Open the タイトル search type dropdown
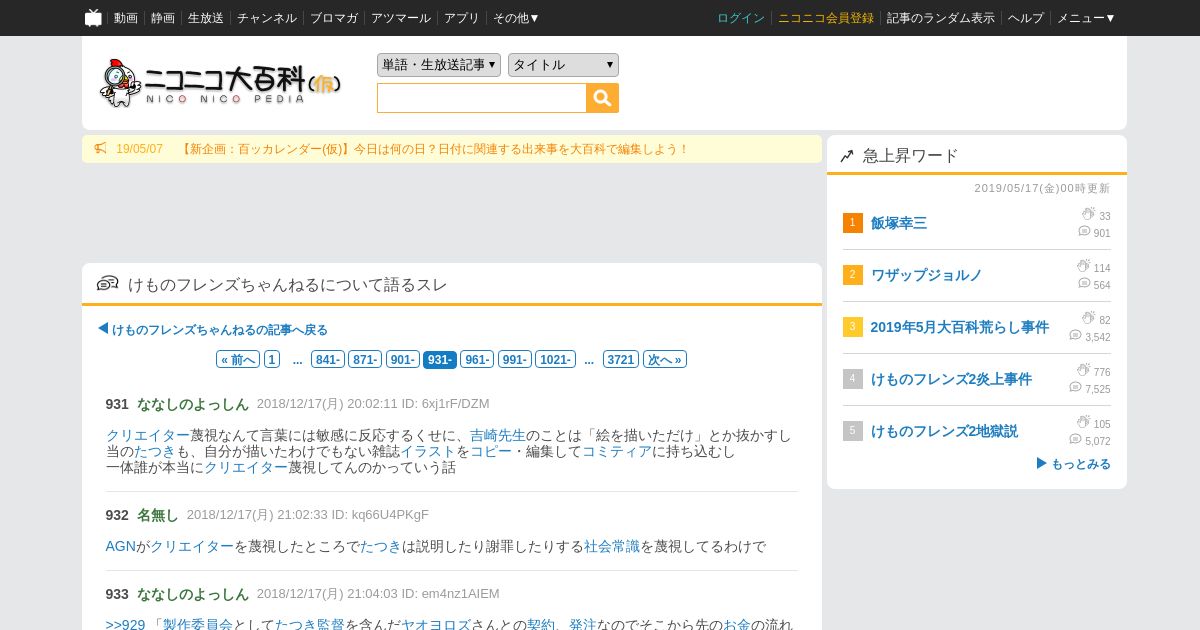 (x=563, y=65)
